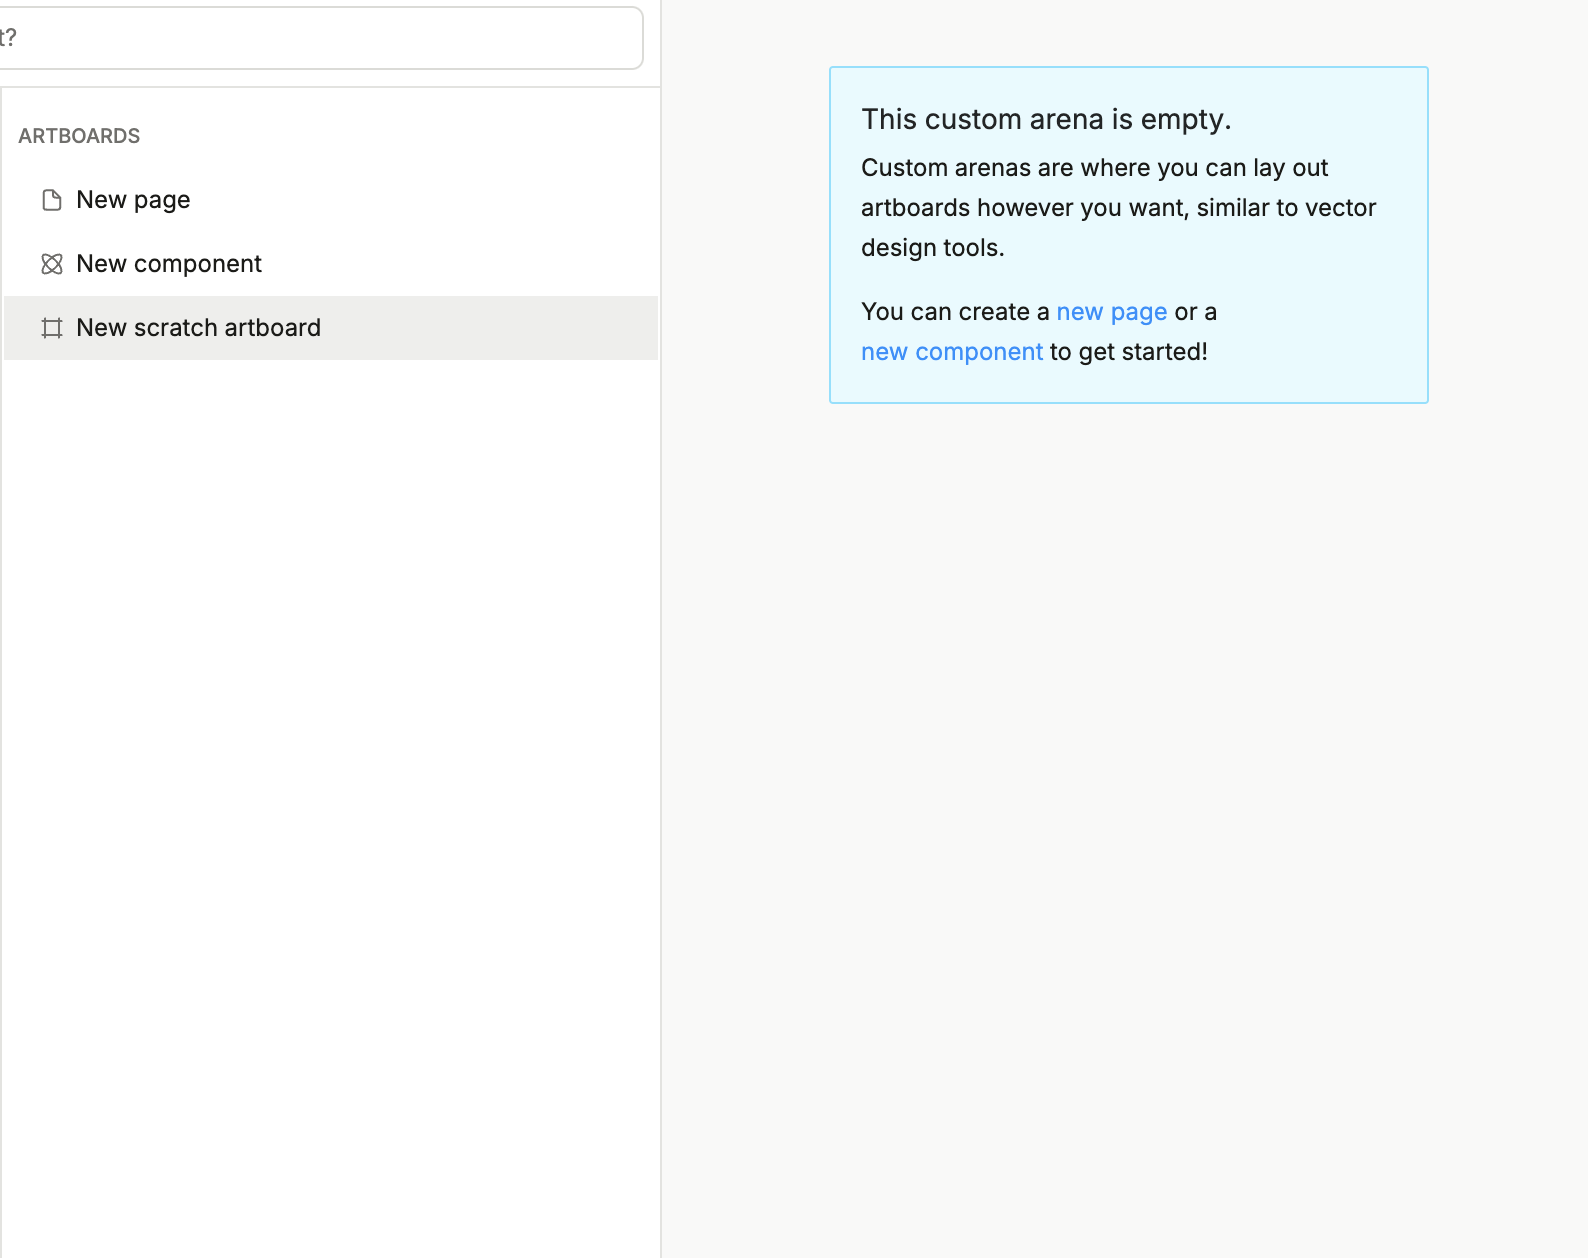1588x1258 pixels.
Task: Click the "You can create a" text
Action: coord(954,312)
